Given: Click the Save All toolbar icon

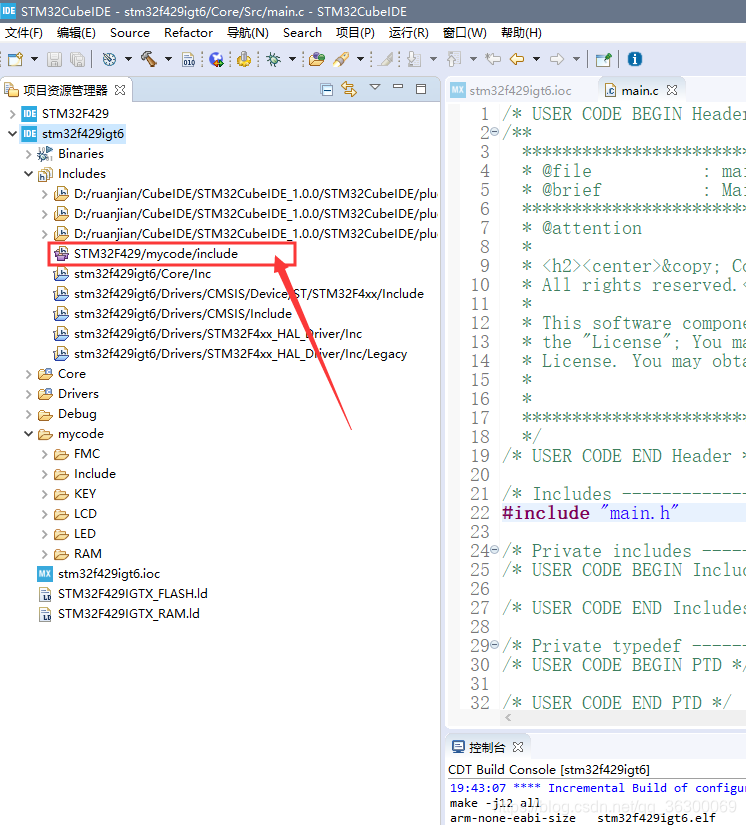Looking at the screenshot, I should (77, 59).
